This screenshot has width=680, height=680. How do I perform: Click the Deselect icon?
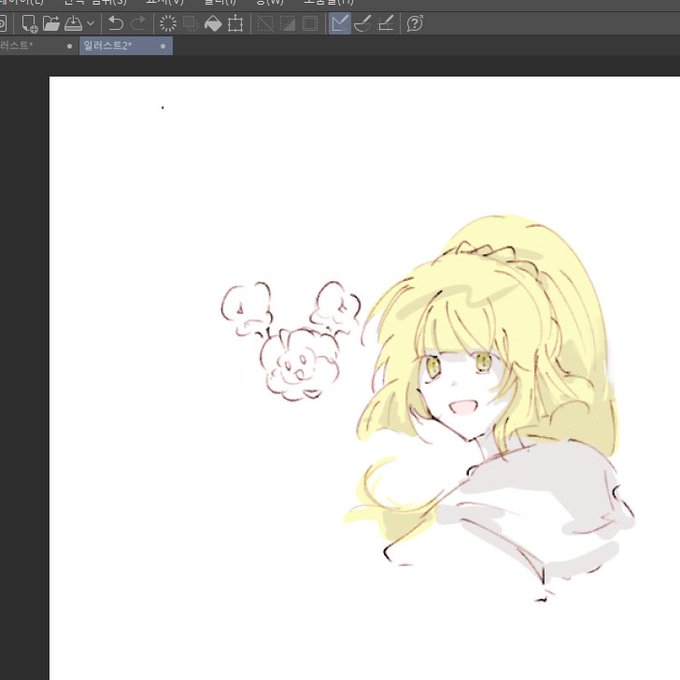pyautogui.click(x=265, y=24)
